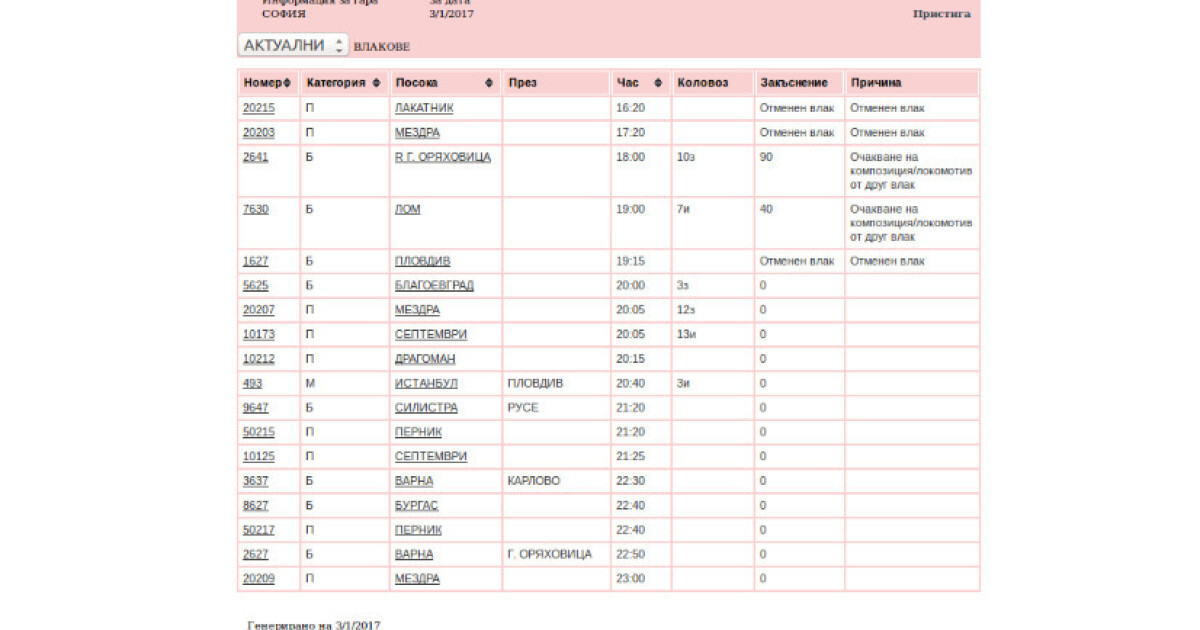The height and width of the screenshot is (630, 1200).
Task: Click the via station РУСЕ
Action: (x=523, y=408)
